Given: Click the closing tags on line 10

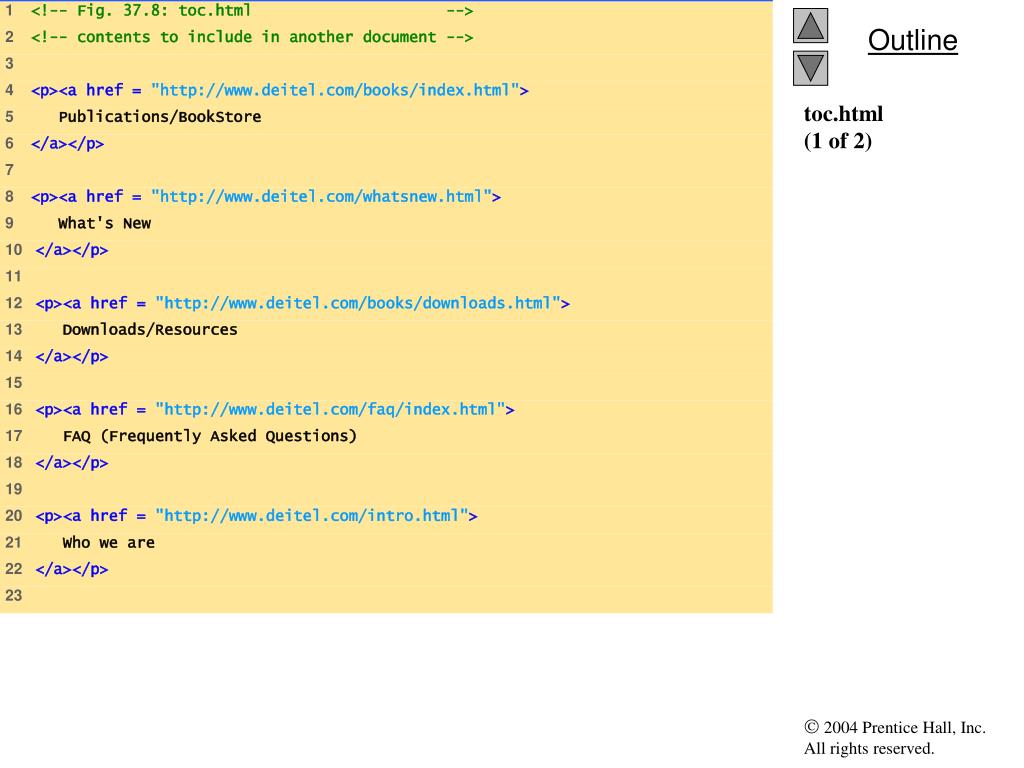Looking at the screenshot, I should coord(72,250).
